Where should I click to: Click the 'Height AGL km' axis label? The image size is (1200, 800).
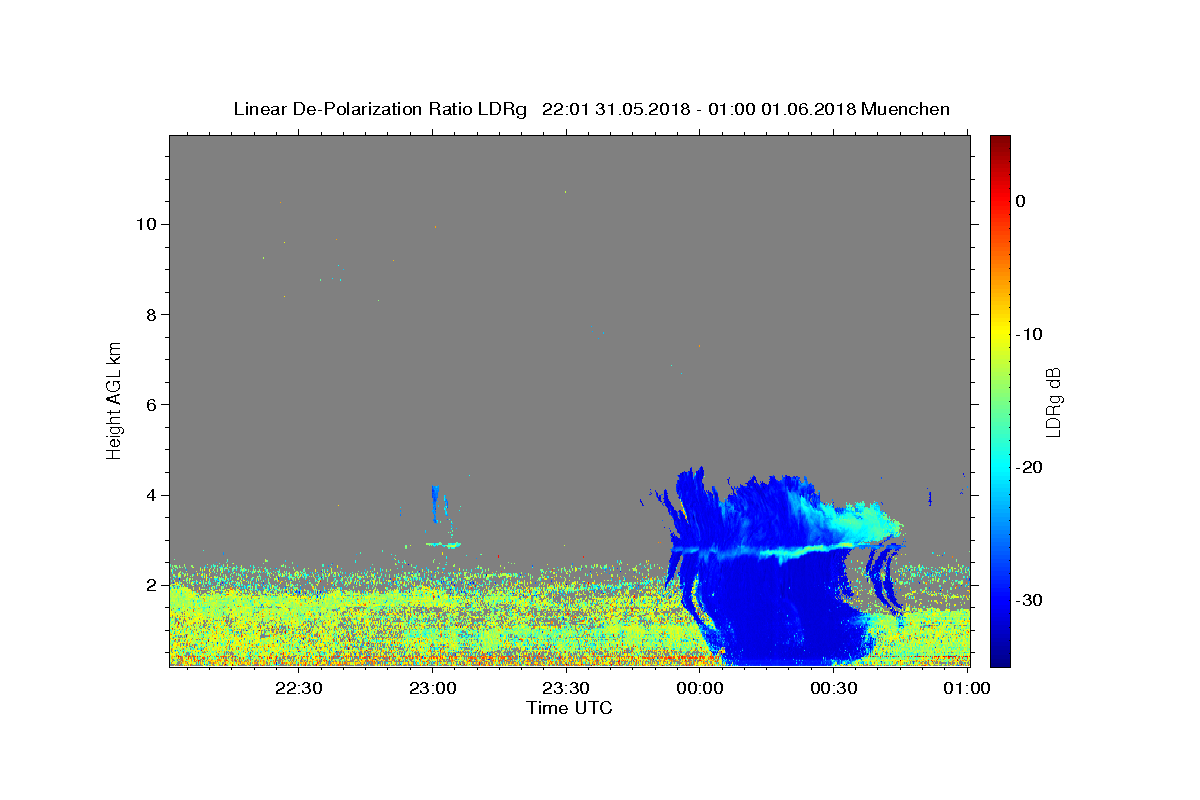[114, 400]
